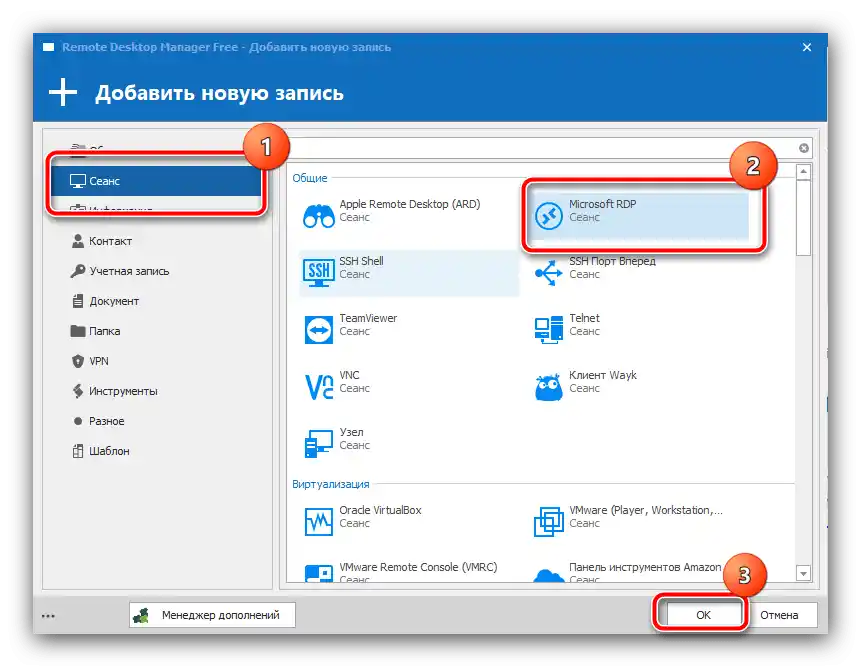This screenshot has width=861, height=667.
Task: Open the Сеанс category
Action: pos(156,181)
